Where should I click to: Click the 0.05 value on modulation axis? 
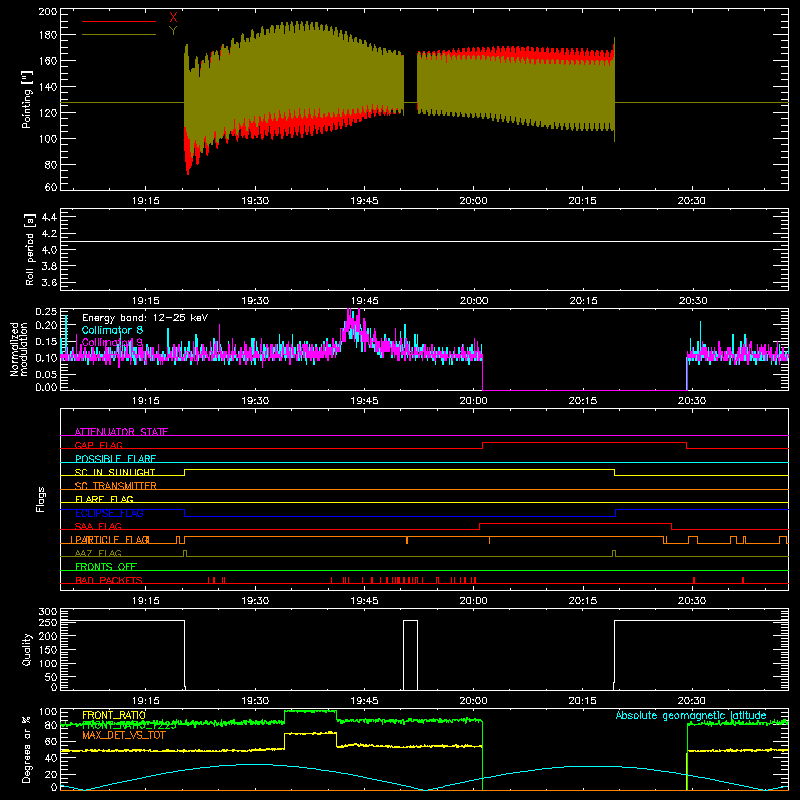point(46,374)
